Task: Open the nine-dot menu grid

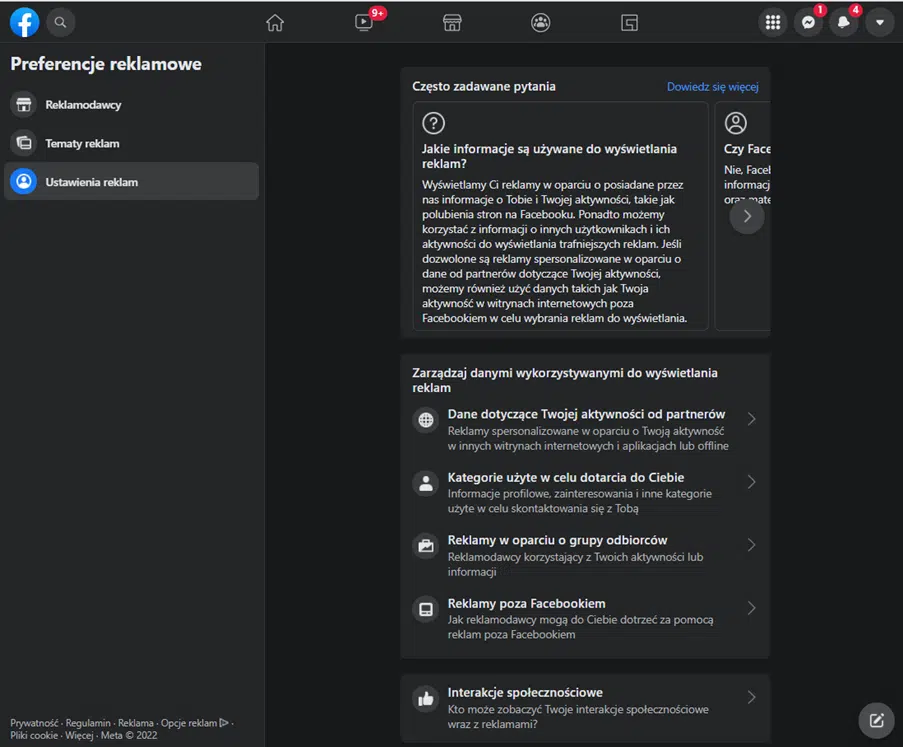Action: click(773, 22)
